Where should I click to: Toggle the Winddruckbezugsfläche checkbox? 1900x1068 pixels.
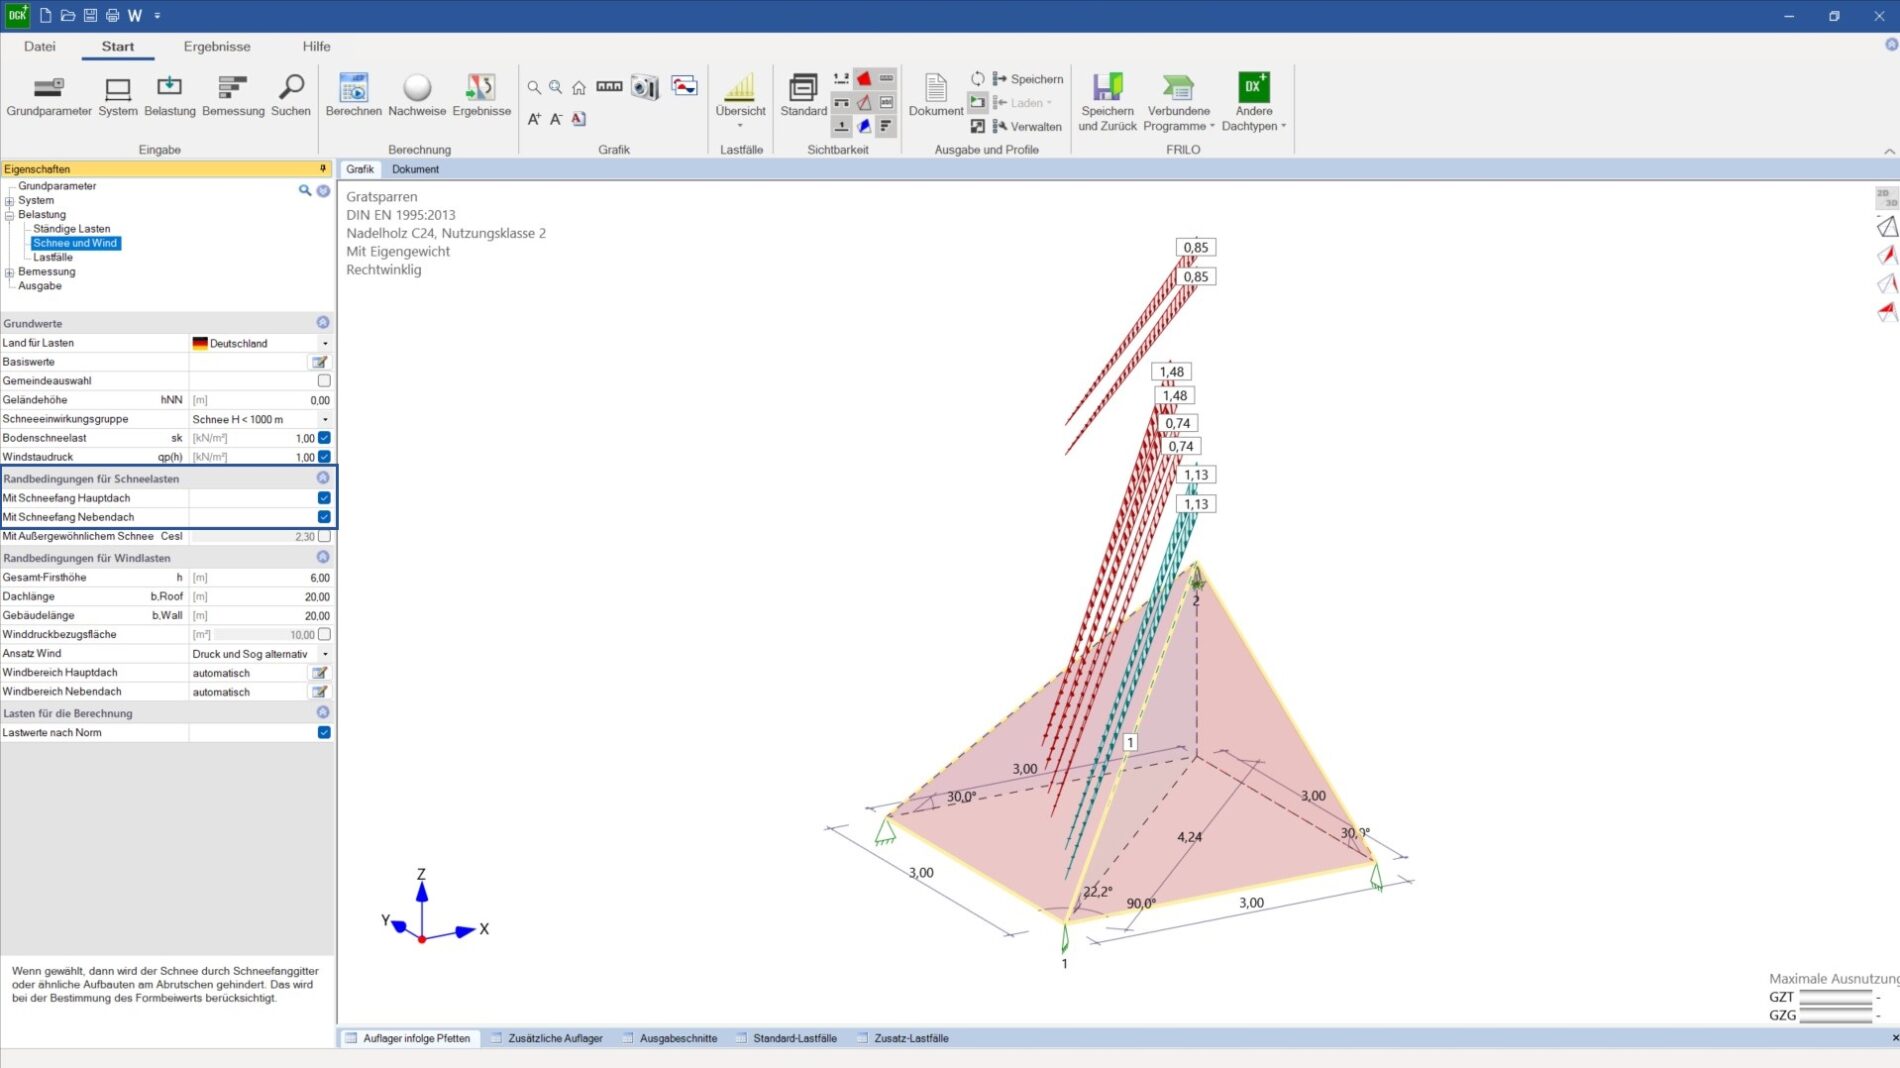[324, 634]
